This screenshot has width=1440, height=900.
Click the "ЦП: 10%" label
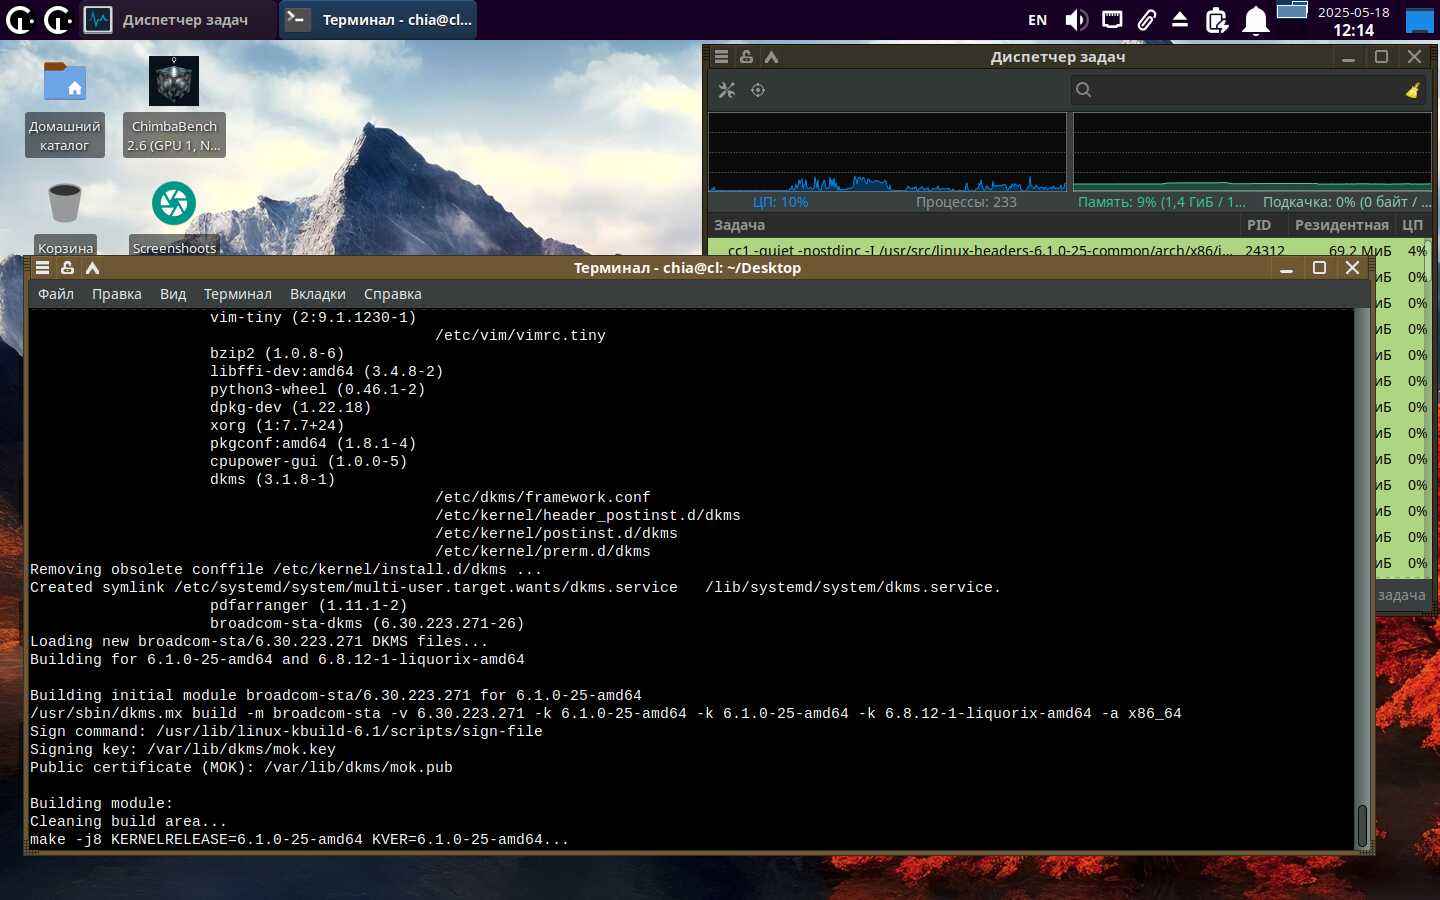(780, 202)
